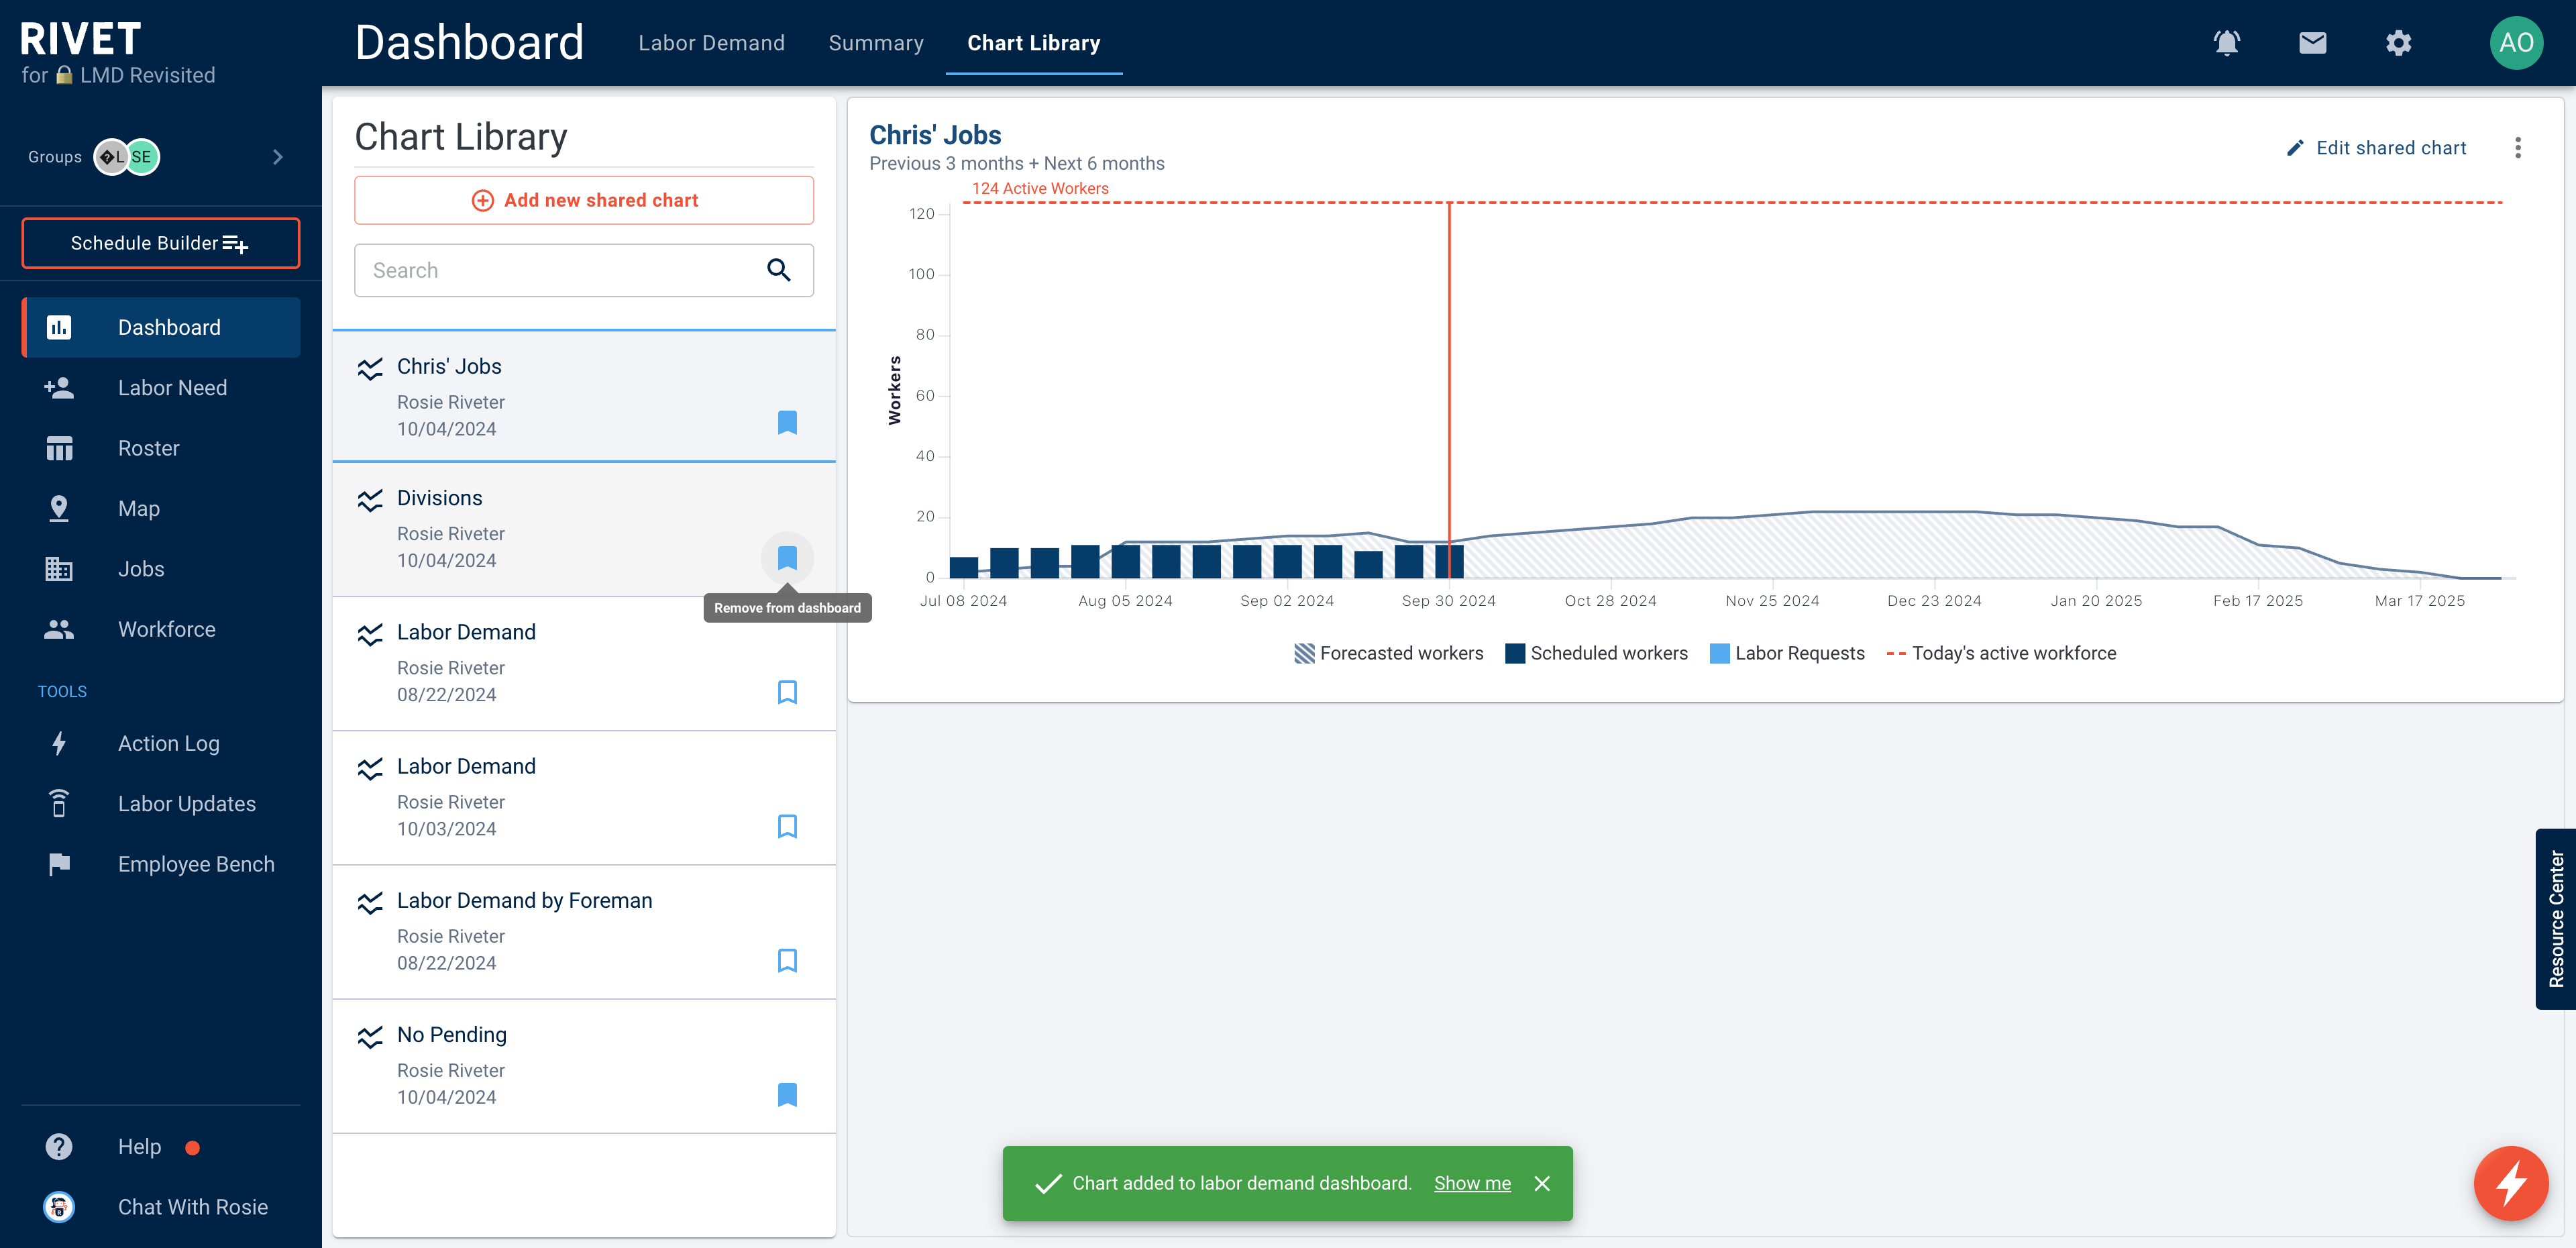Image resolution: width=2576 pixels, height=1248 pixels.
Task: Click the Labor Need person-add icon
Action: tap(59, 387)
